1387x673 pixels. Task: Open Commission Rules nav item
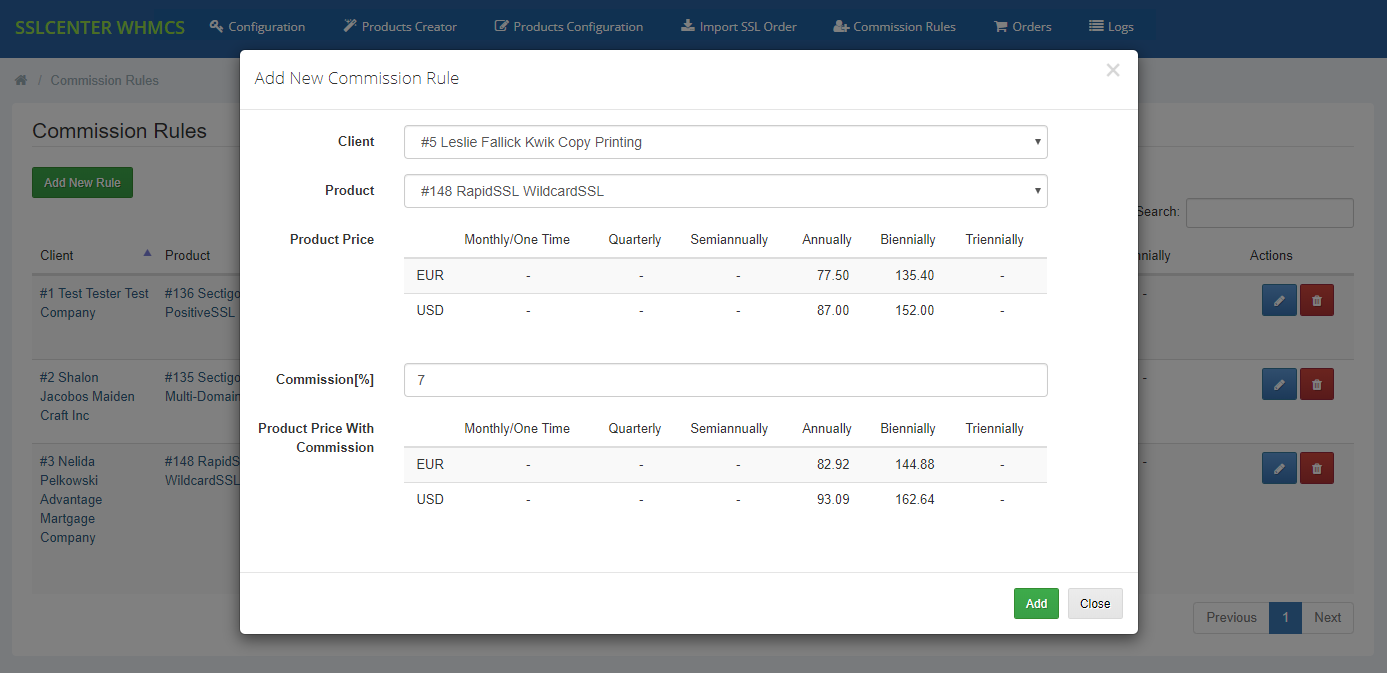(894, 27)
